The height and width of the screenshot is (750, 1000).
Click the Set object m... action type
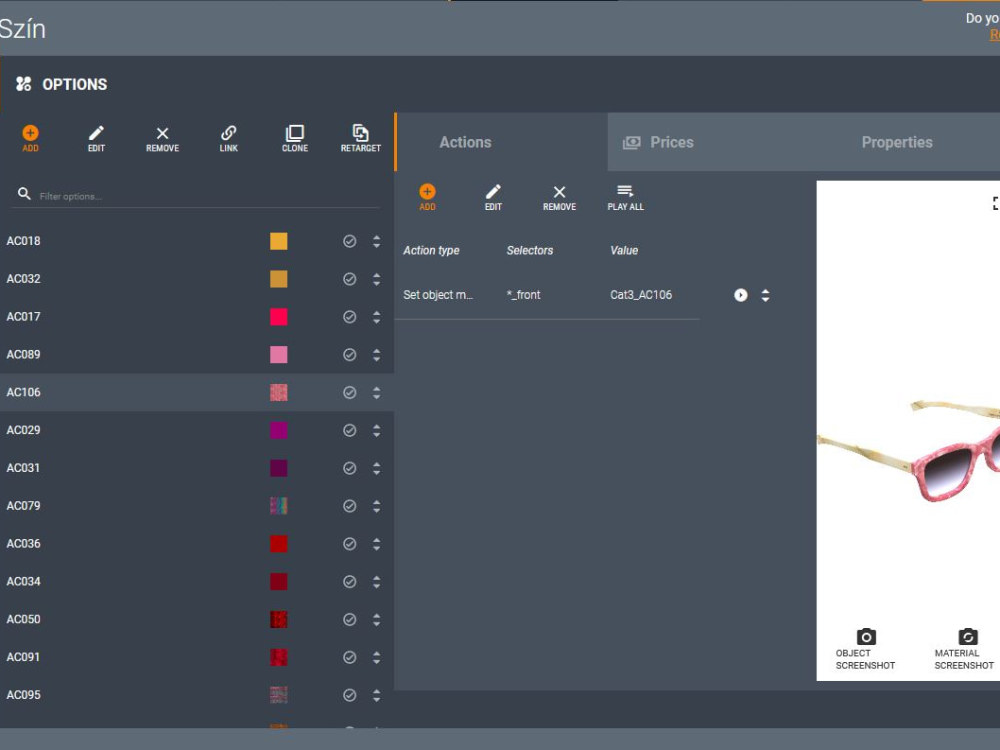[x=438, y=295]
